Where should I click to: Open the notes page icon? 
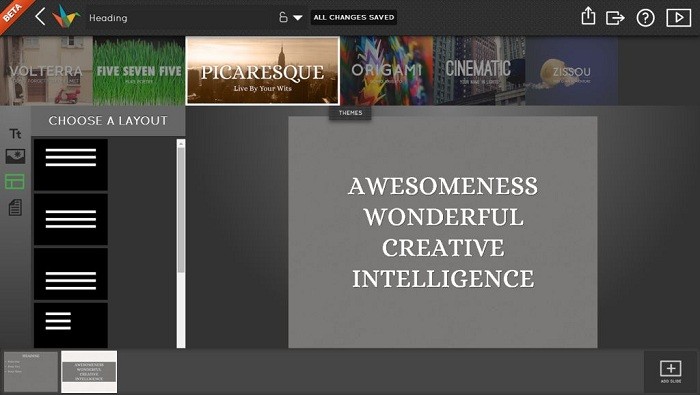[15, 208]
